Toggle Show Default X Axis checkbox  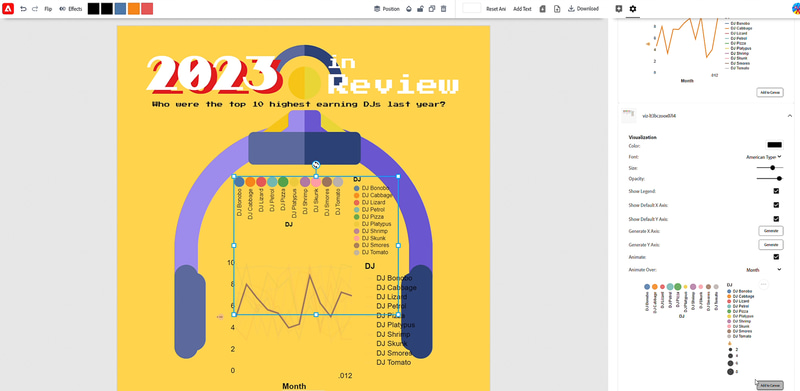coord(776,205)
